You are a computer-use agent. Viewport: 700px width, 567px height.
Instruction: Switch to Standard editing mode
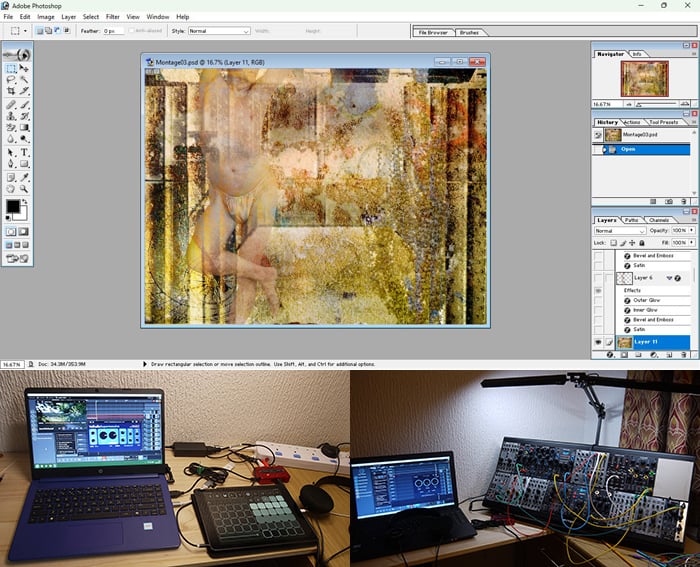11,231
